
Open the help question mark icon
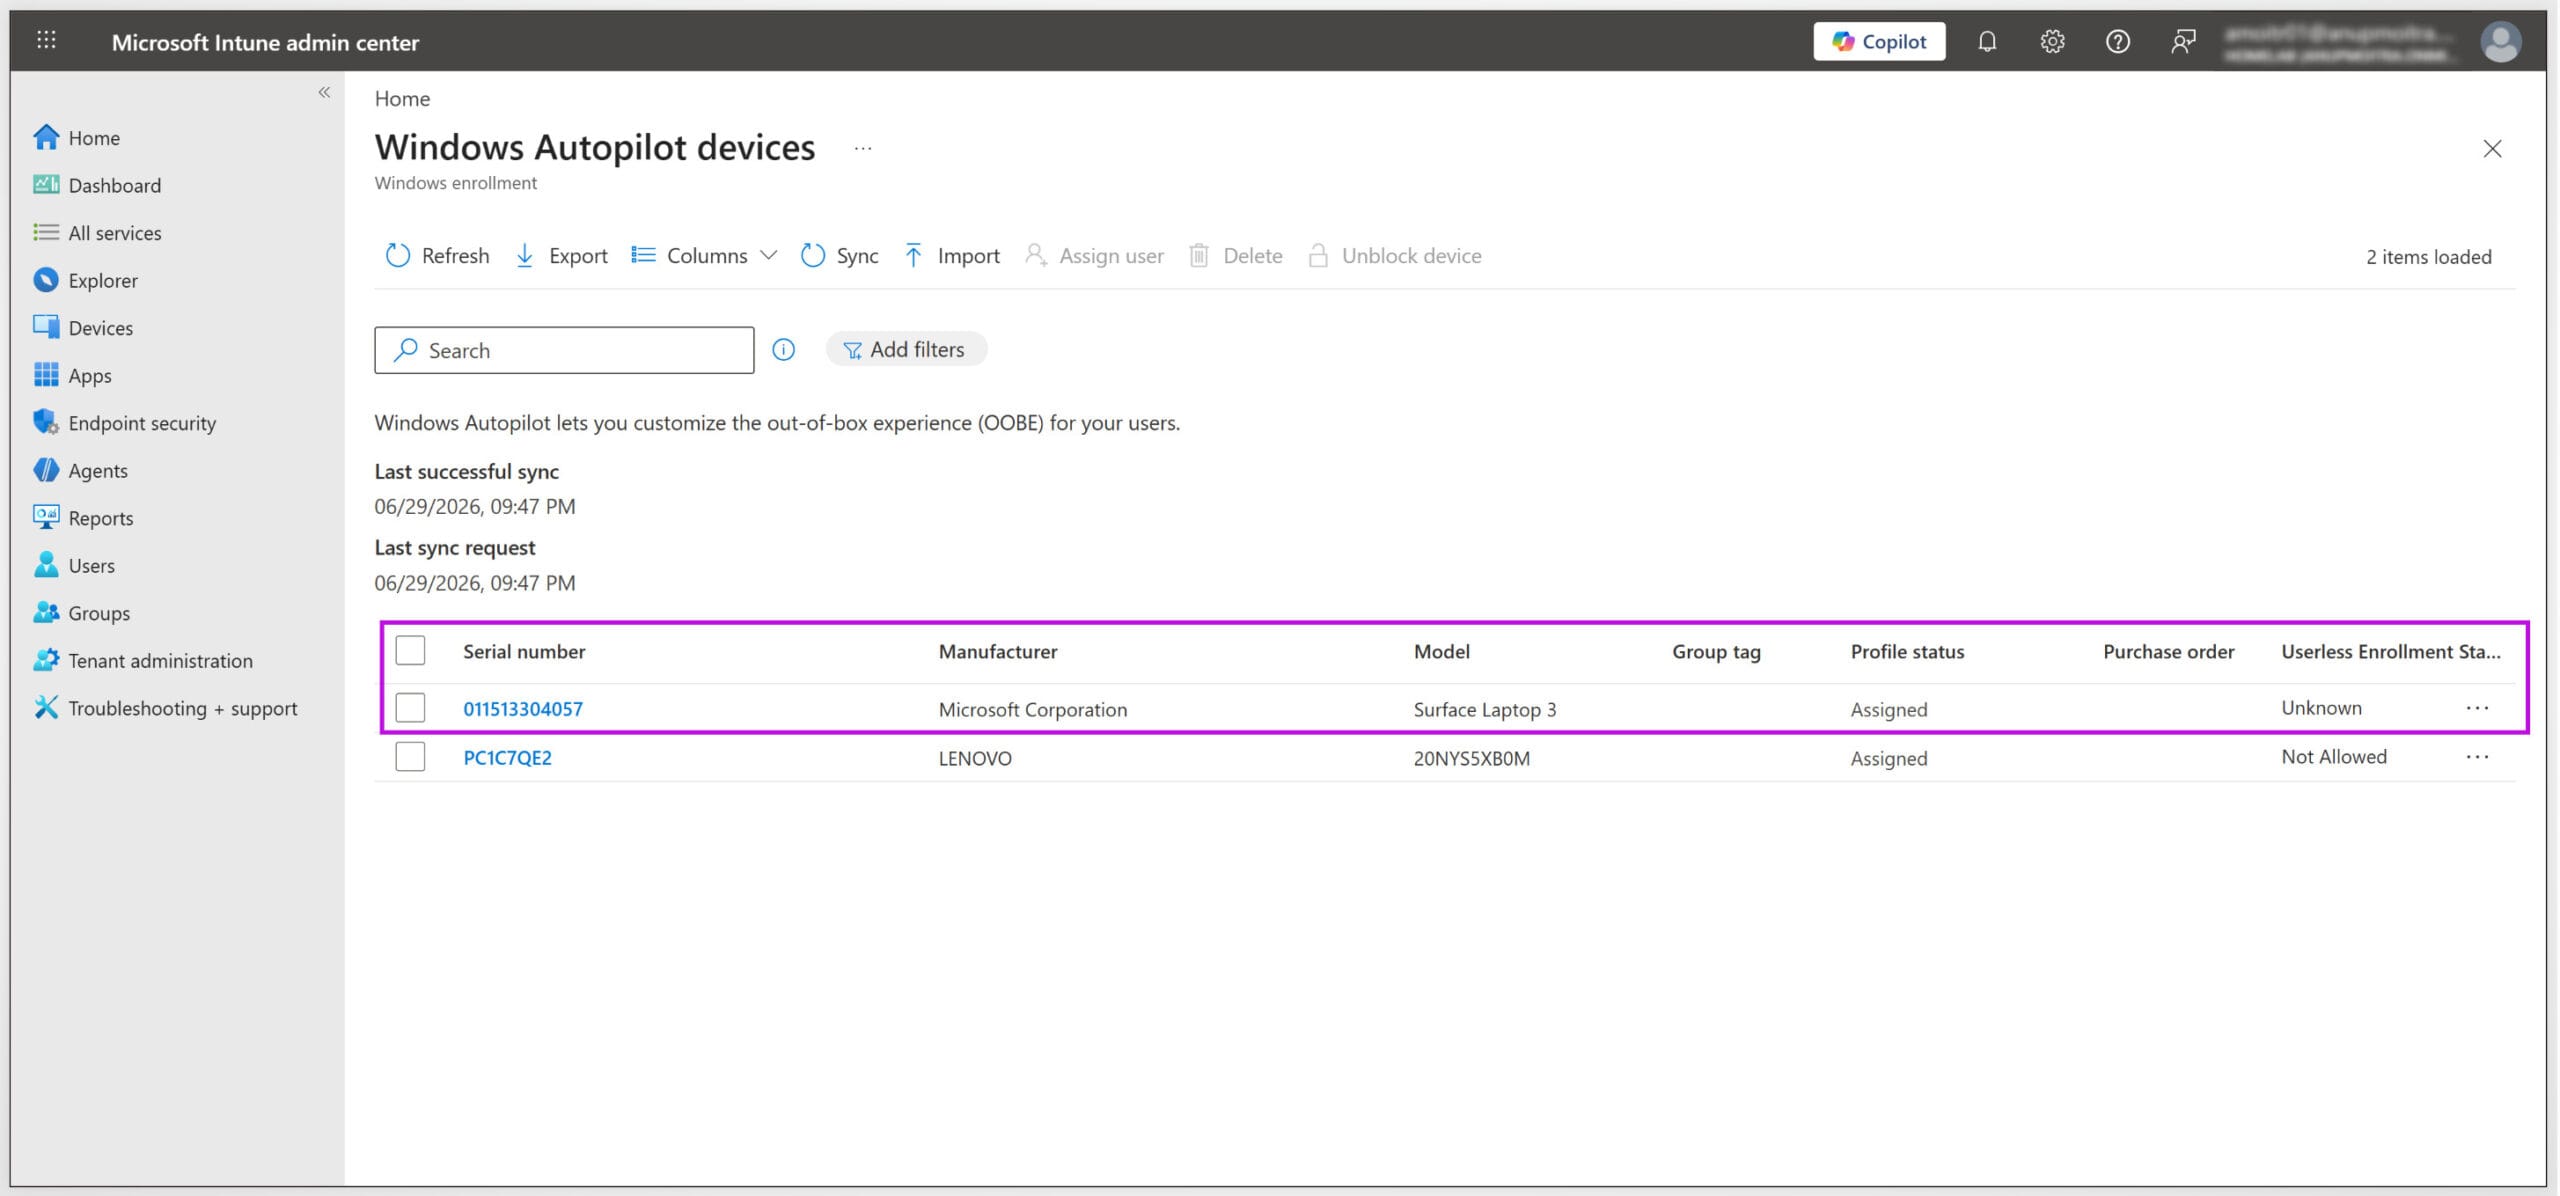[2117, 41]
